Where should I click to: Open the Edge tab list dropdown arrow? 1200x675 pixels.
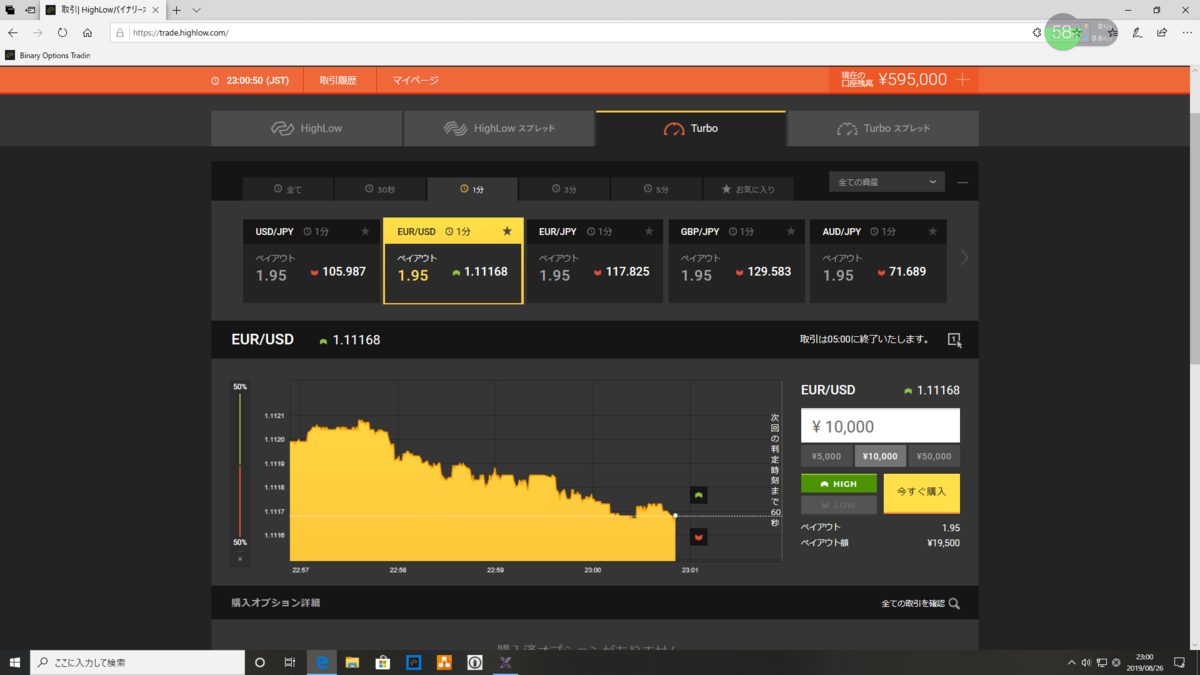[x=197, y=10]
